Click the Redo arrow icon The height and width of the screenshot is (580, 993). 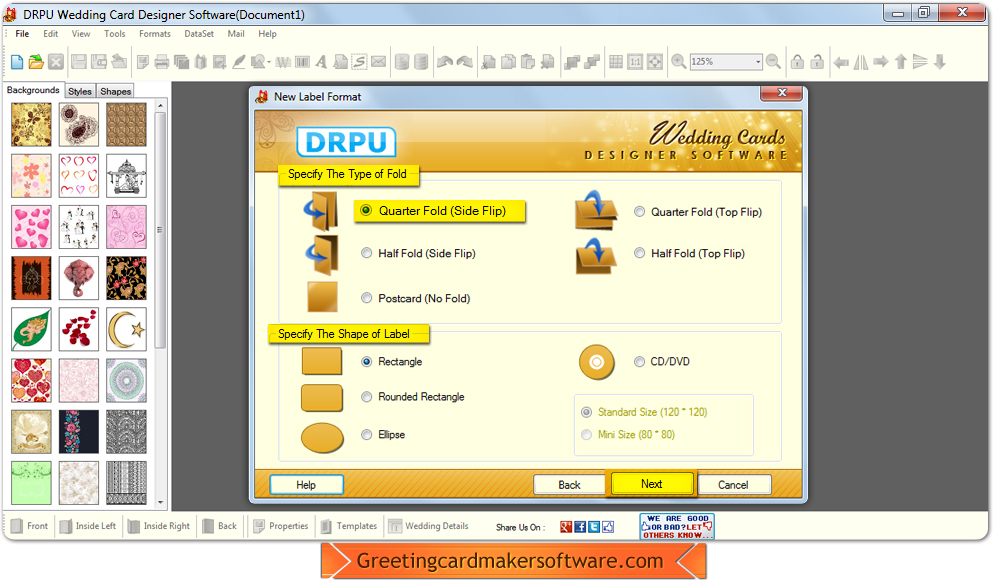(x=465, y=61)
